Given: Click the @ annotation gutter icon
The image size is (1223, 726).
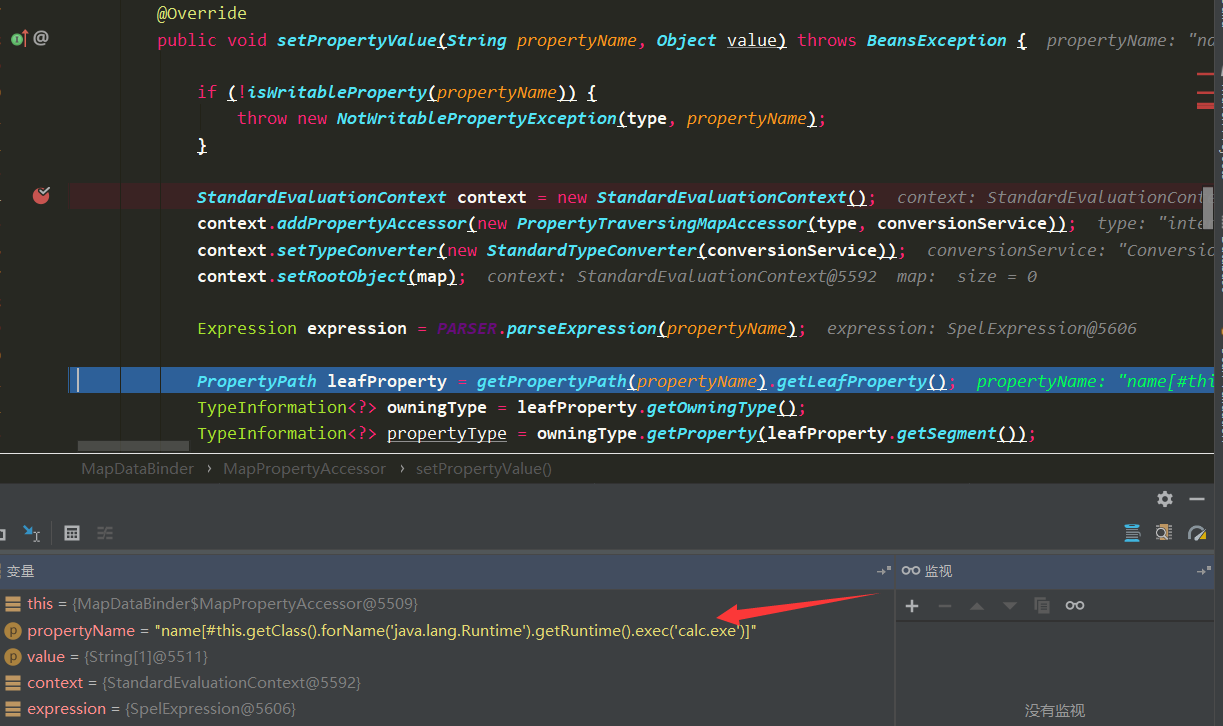Looking at the screenshot, I should click(x=41, y=38).
